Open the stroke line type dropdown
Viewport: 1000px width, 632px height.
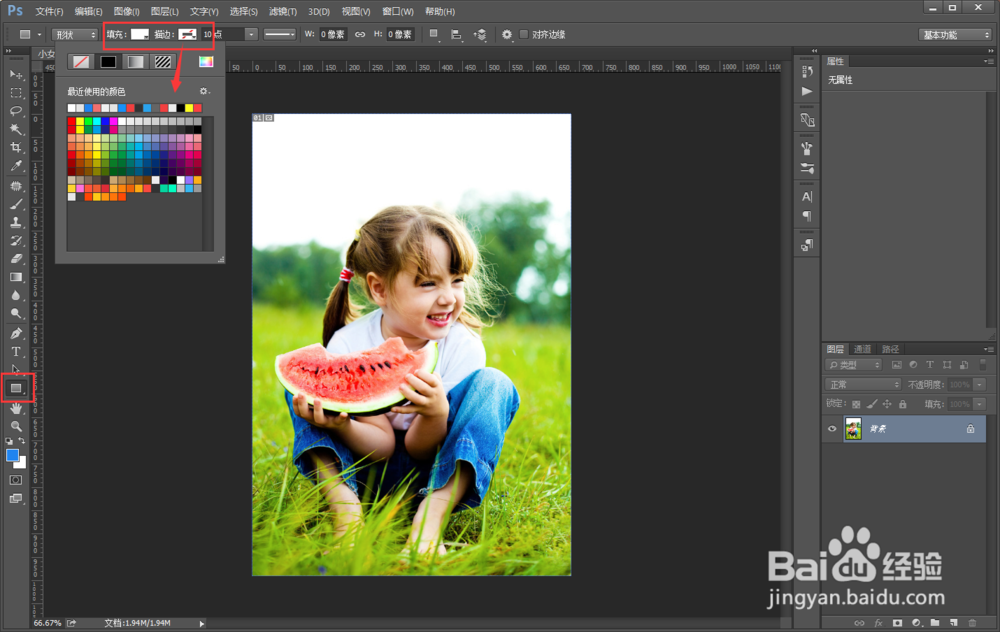(x=279, y=34)
